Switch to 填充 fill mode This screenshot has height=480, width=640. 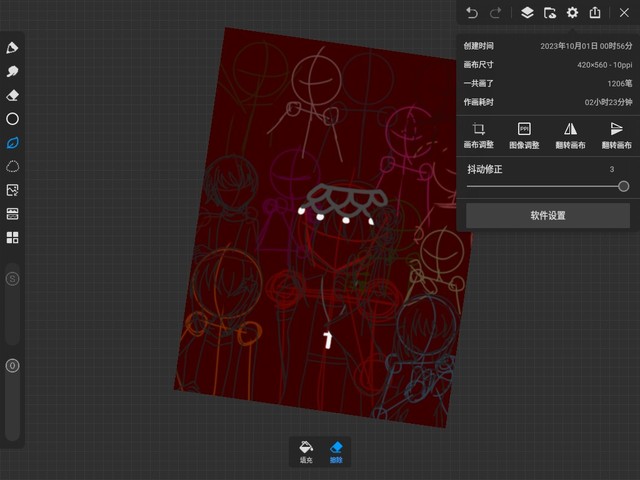[x=306, y=452]
